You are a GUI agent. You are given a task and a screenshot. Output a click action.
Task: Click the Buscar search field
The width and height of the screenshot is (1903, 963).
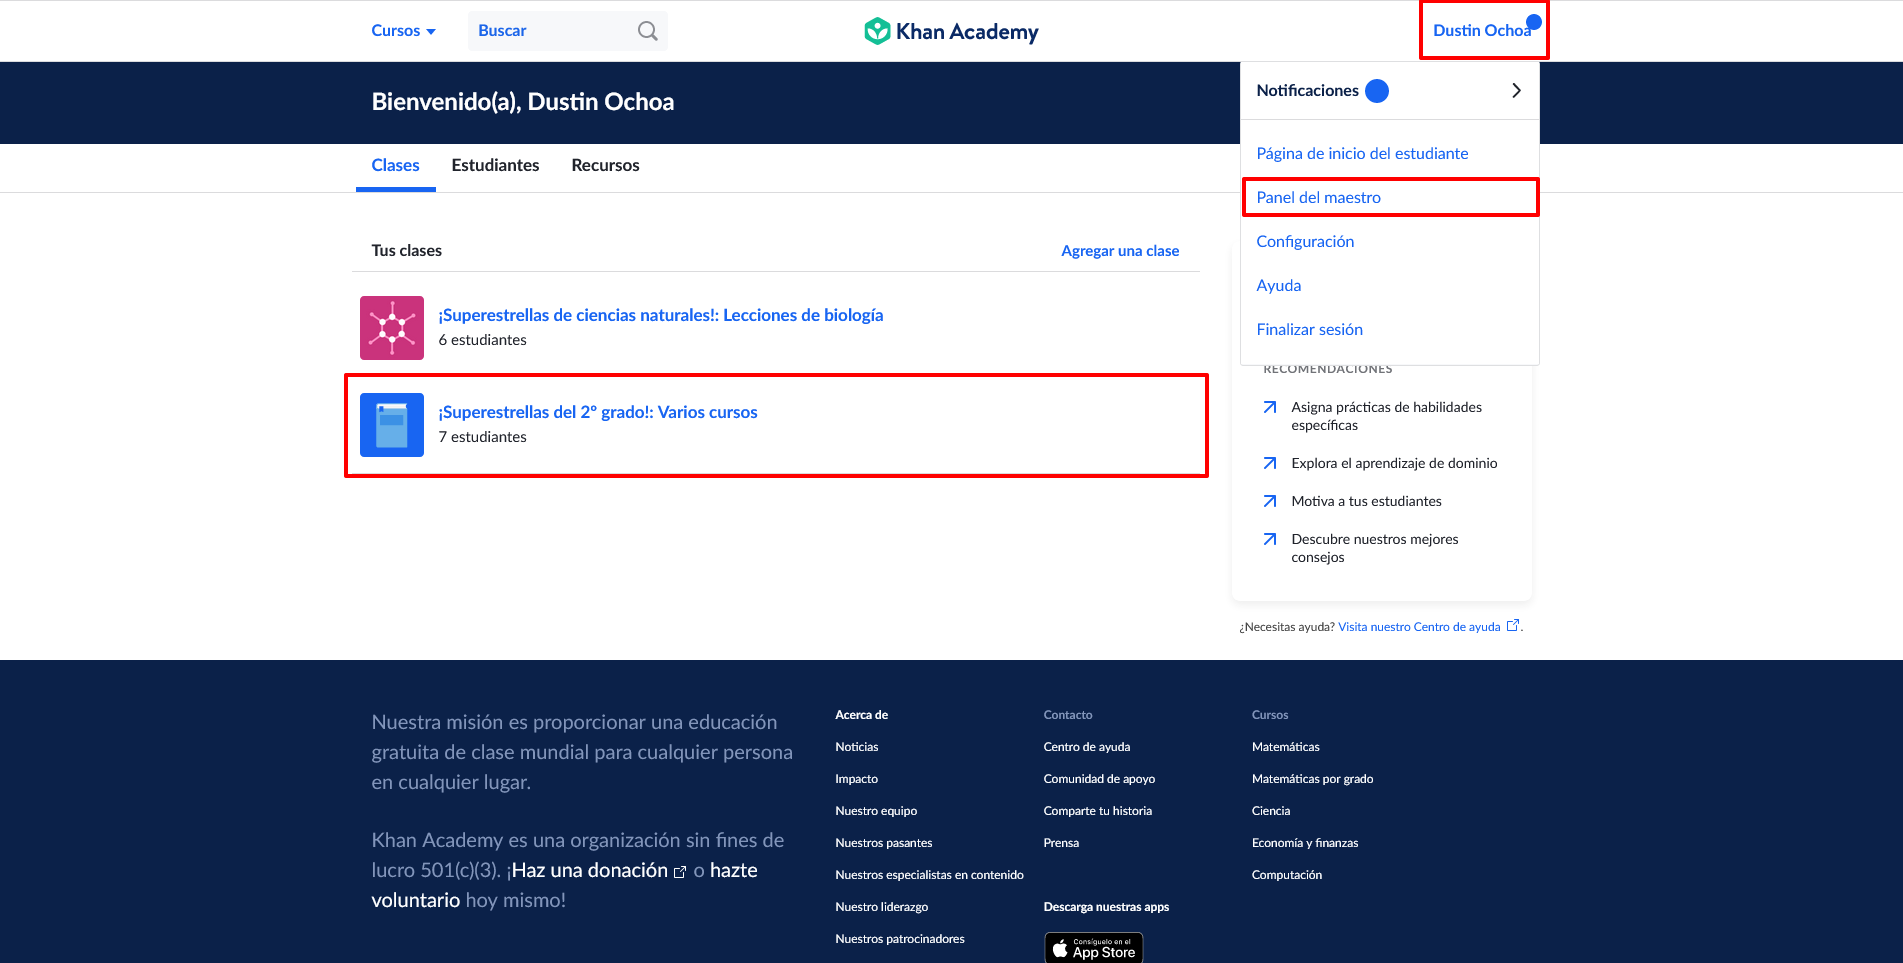point(567,31)
